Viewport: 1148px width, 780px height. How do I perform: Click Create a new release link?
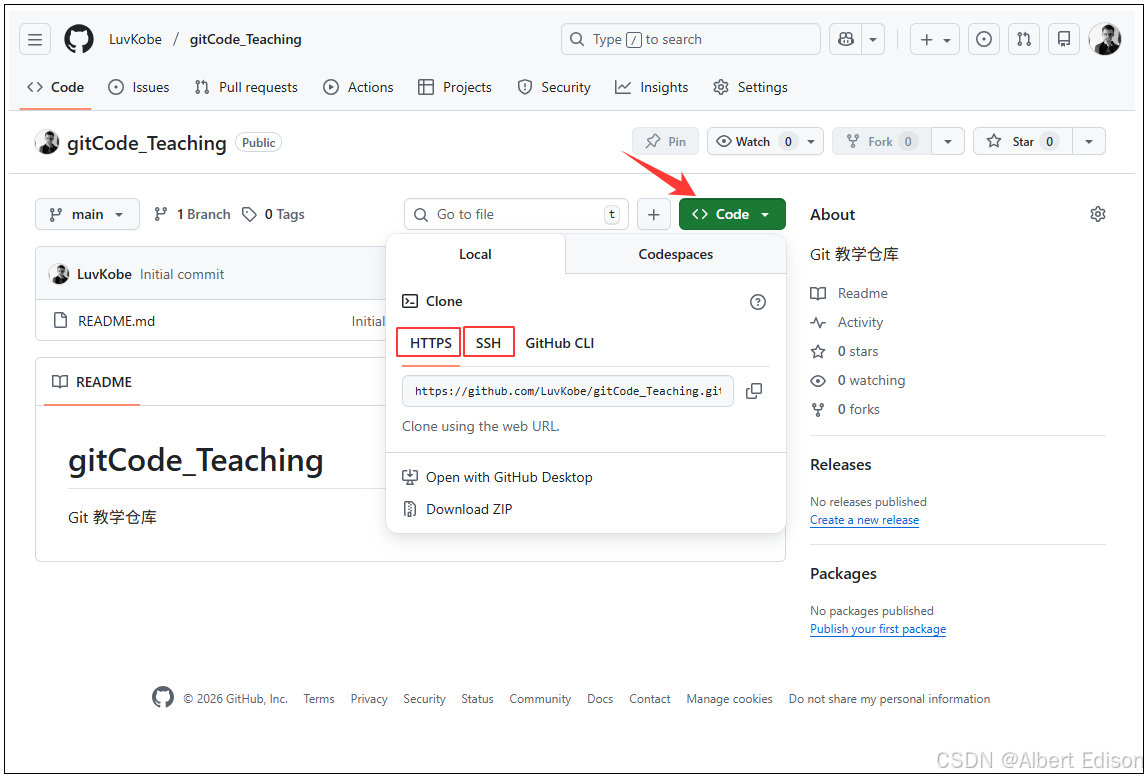(x=864, y=520)
